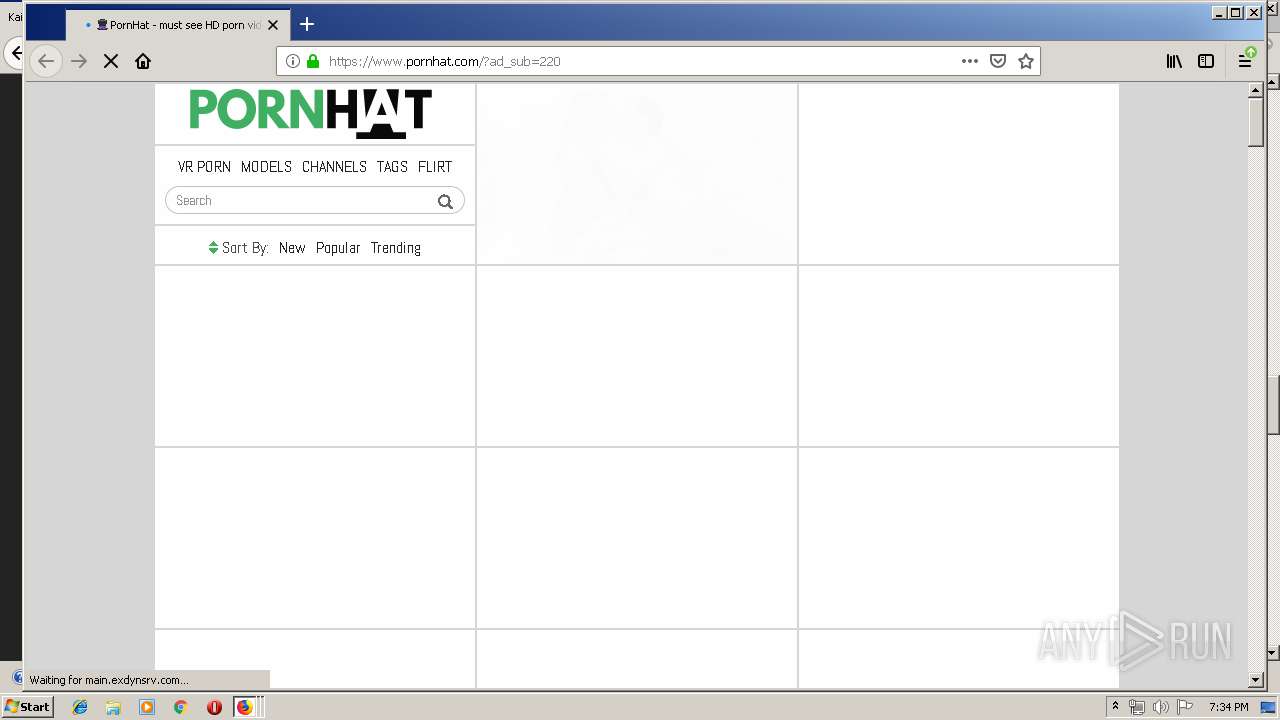This screenshot has height=720, width=1280.
Task: Click the green sort arrows icon
Action: (x=213, y=248)
